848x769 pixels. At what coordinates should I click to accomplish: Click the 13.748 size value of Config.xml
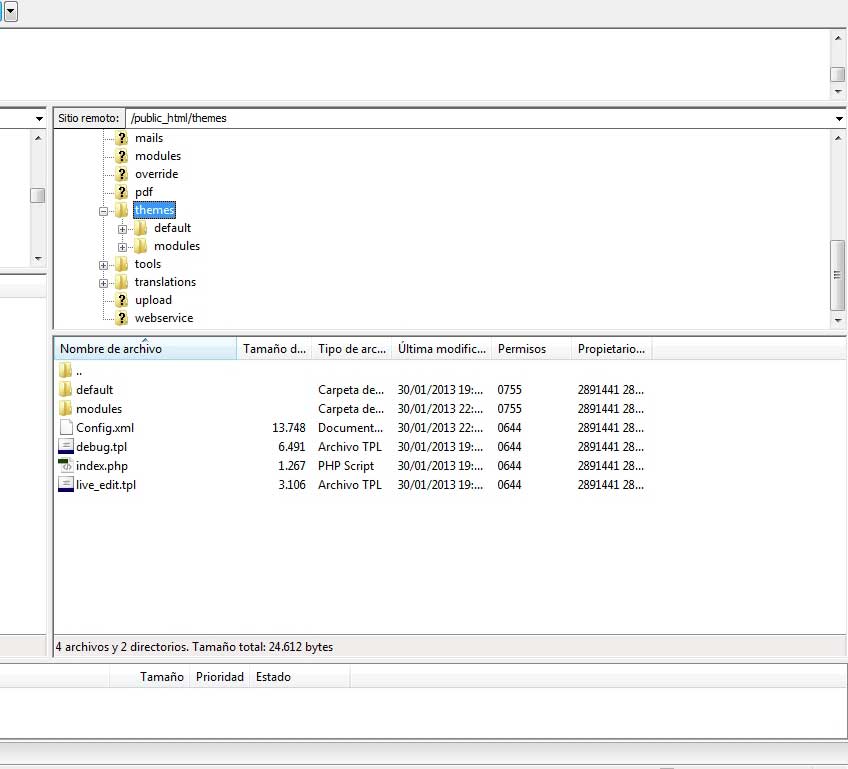click(289, 428)
